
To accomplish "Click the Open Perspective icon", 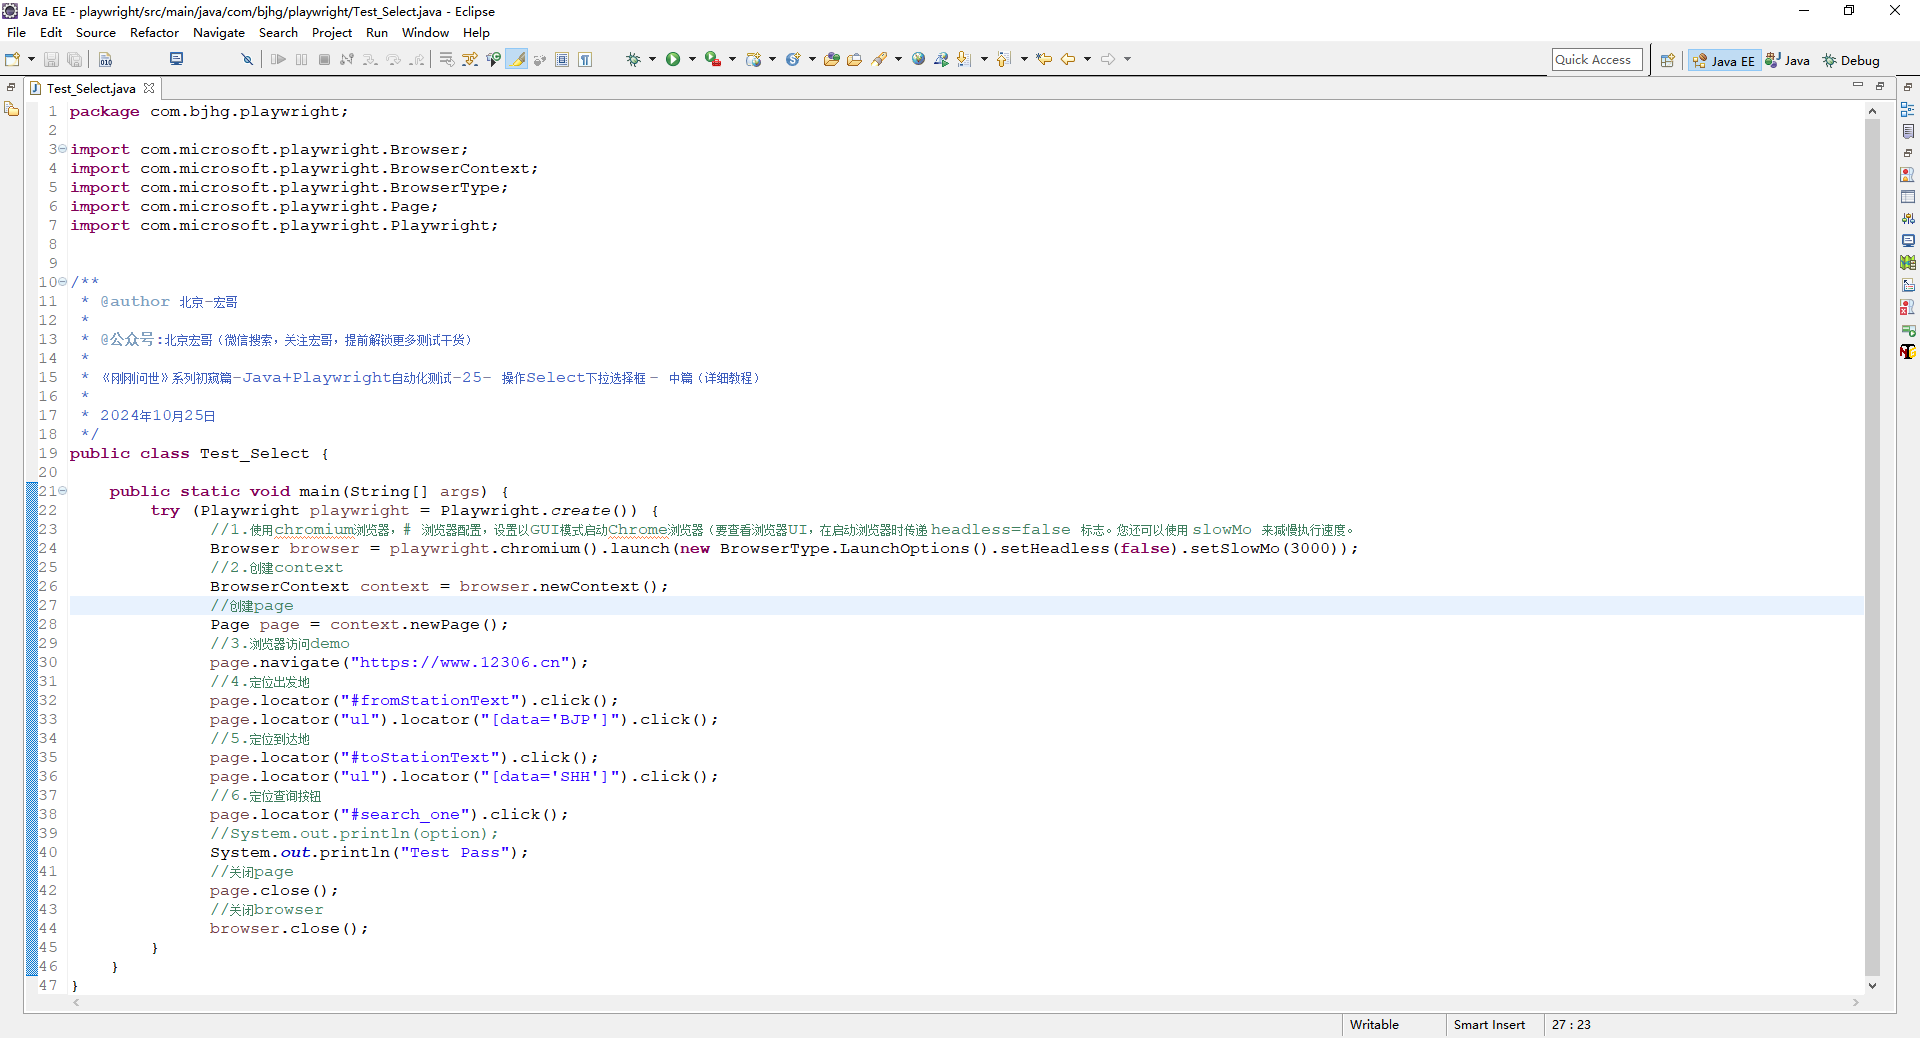I will [1667, 61].
